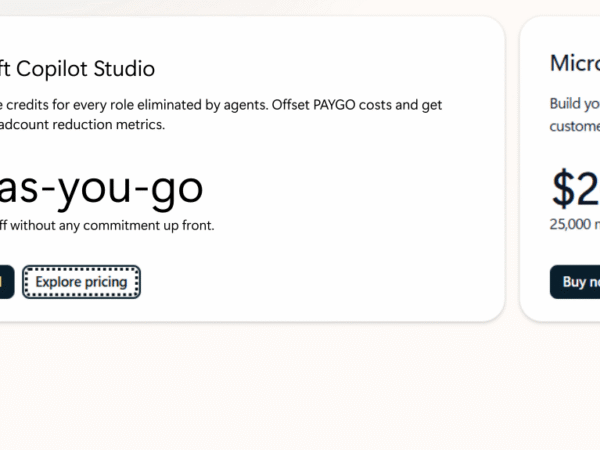Click the dark button left of Explore pricing

[x=5, y=282]
